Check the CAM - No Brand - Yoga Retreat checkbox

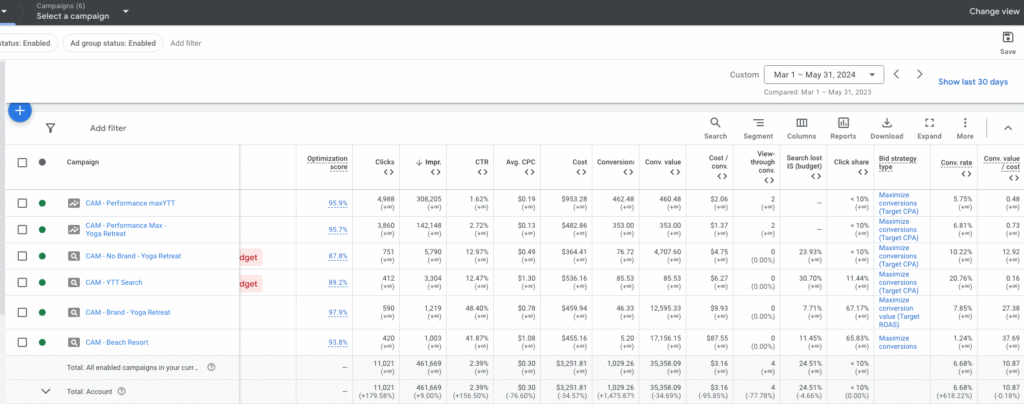point(22,256)
